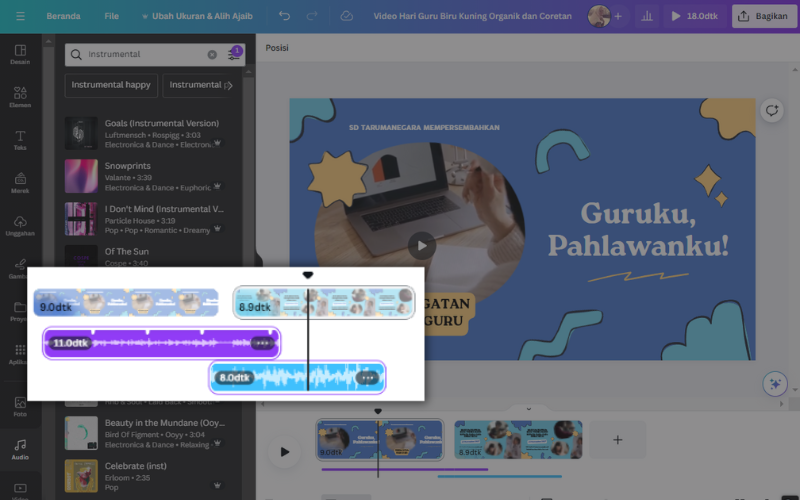This screenshot has height=500, width=800.
Task: Open the comment icon beside canvas
Action: (771, 110)
